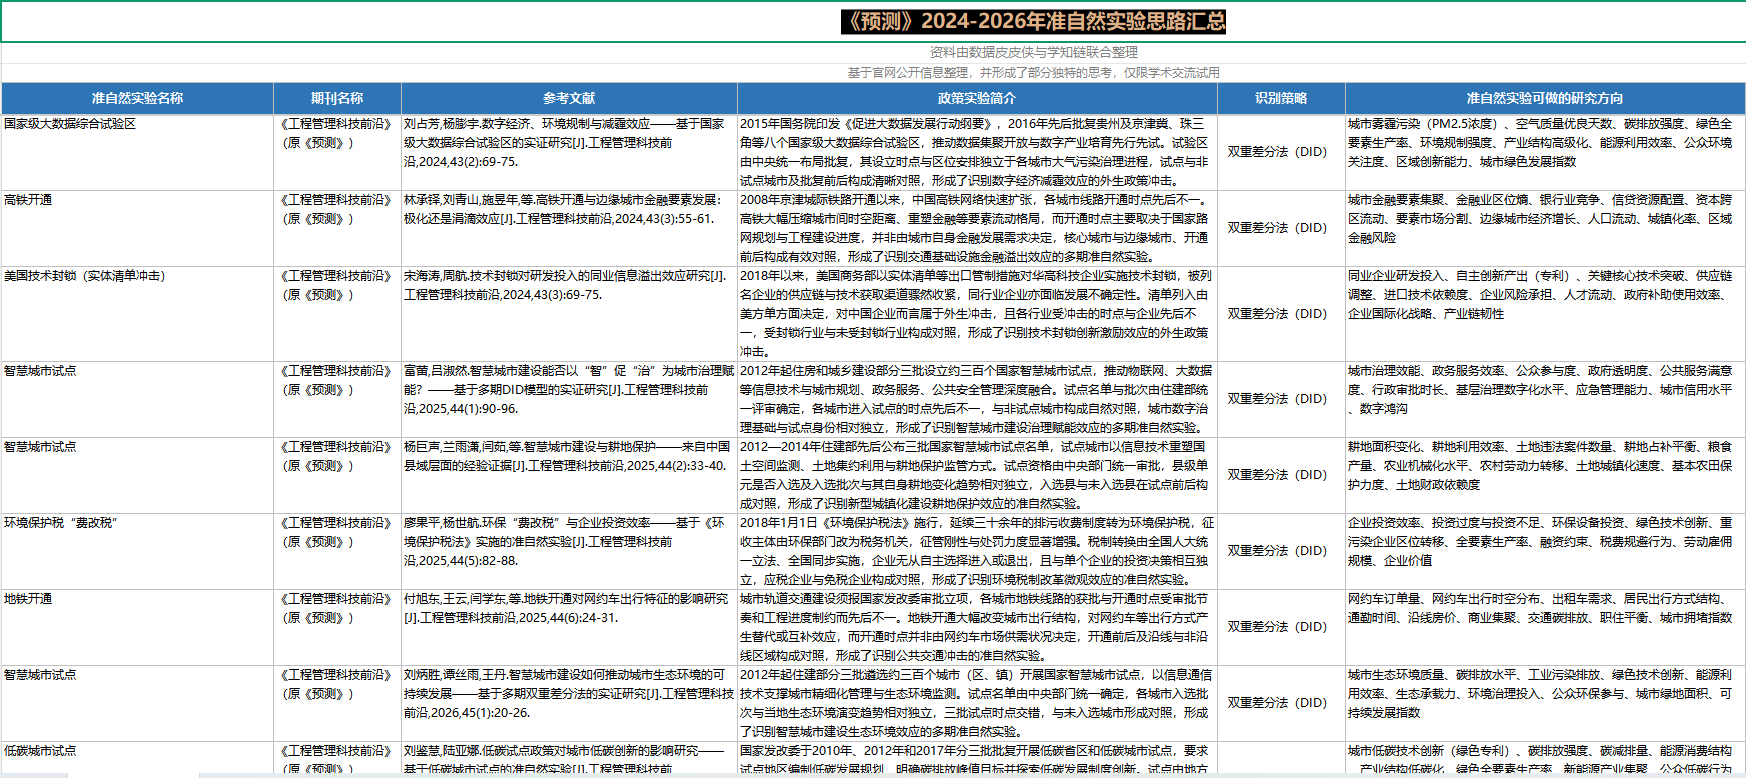Click the policy description starting 2015年国务院印发
Image resolution: width=1746 pixels, height=778 pixels.
pyautogui.click(x=977, y=152)
